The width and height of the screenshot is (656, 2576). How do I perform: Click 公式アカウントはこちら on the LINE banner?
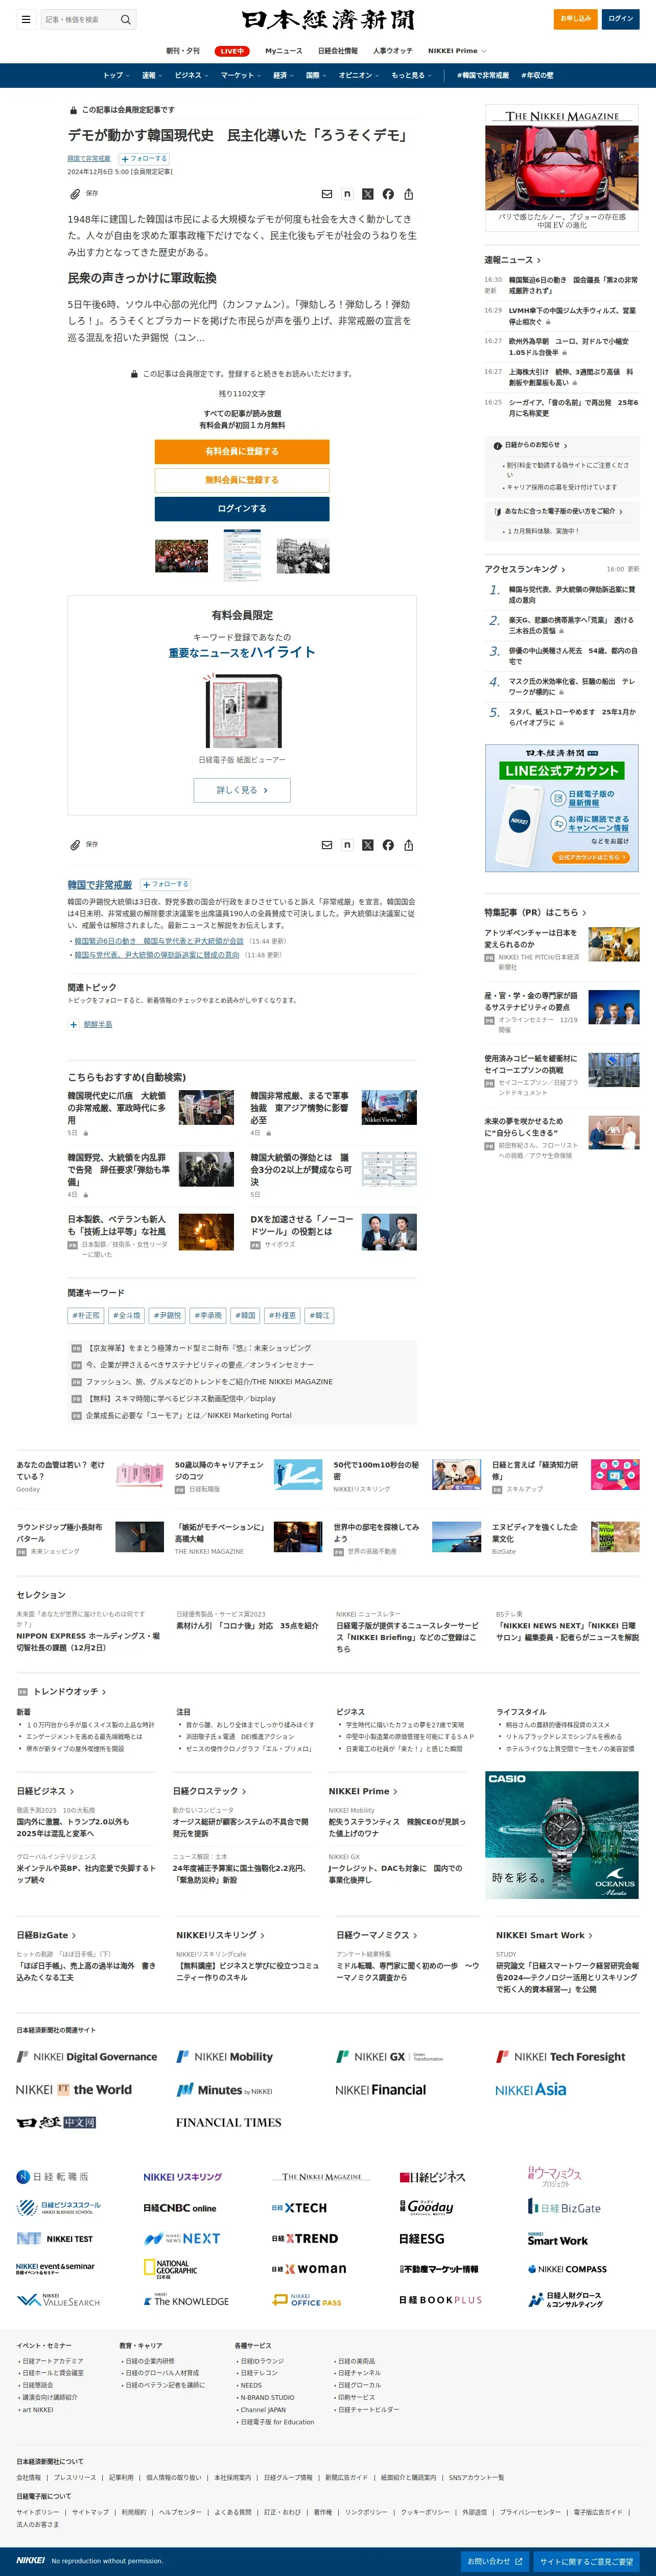click(x=590, y=857)
